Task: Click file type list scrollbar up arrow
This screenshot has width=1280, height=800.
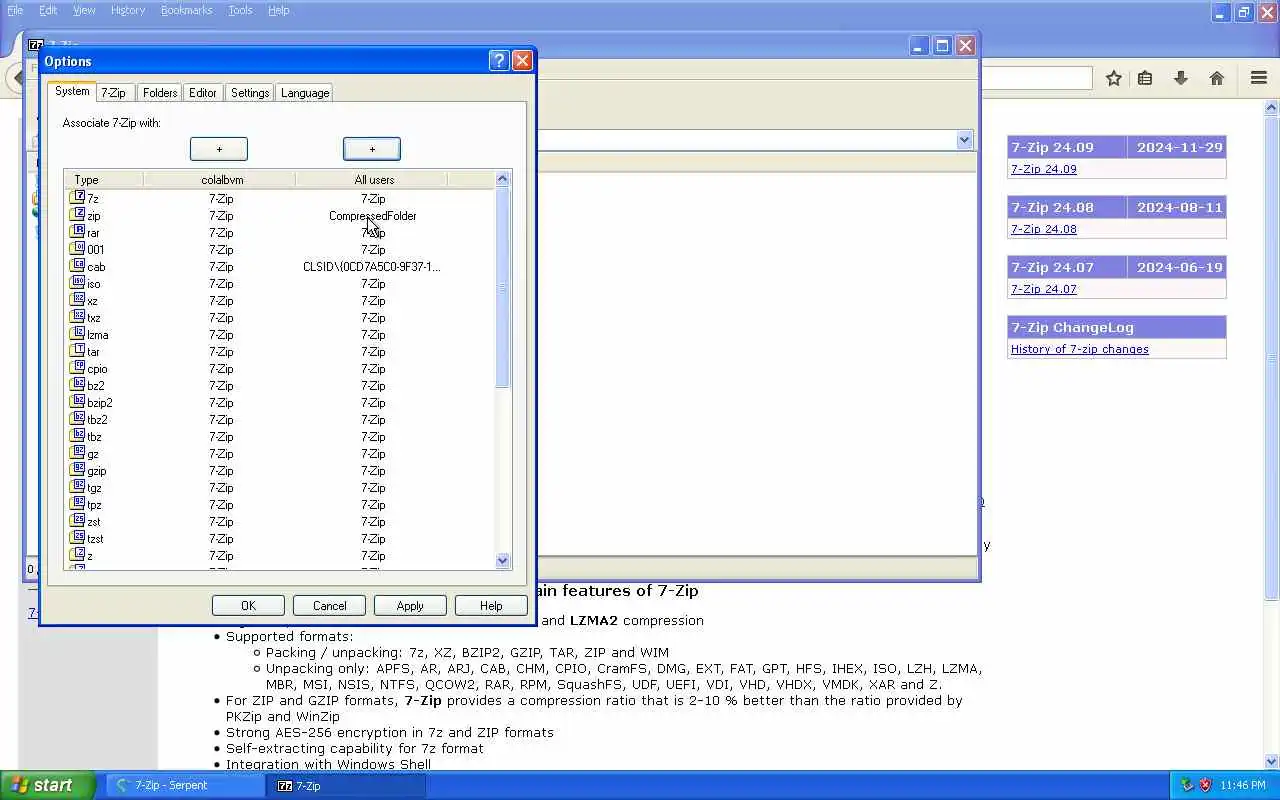Action: click(x=503, y=179)
